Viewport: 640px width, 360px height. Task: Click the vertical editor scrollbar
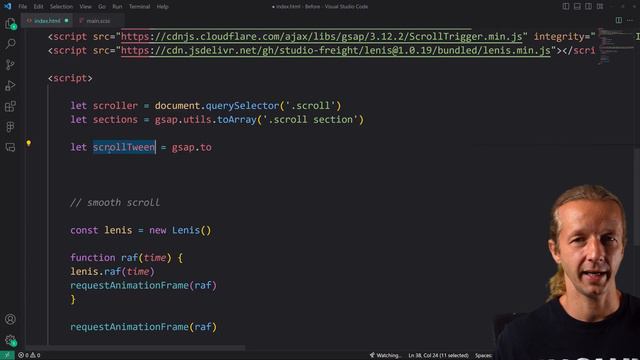(x=637, y=197)
